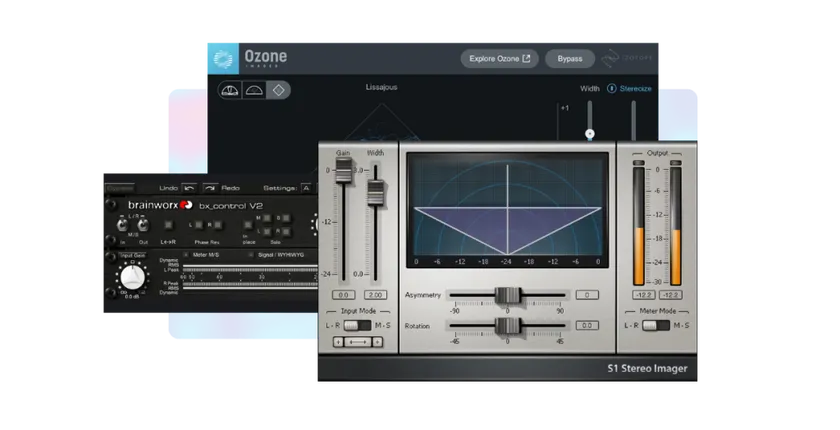The image size is (840, 430).
Task: Enable Meter M/S checkbox in bx_control
Action: 186,255
